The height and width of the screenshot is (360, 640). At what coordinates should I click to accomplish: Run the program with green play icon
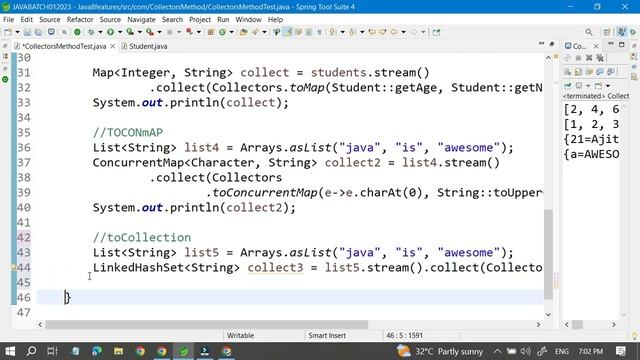click(110, 32)
